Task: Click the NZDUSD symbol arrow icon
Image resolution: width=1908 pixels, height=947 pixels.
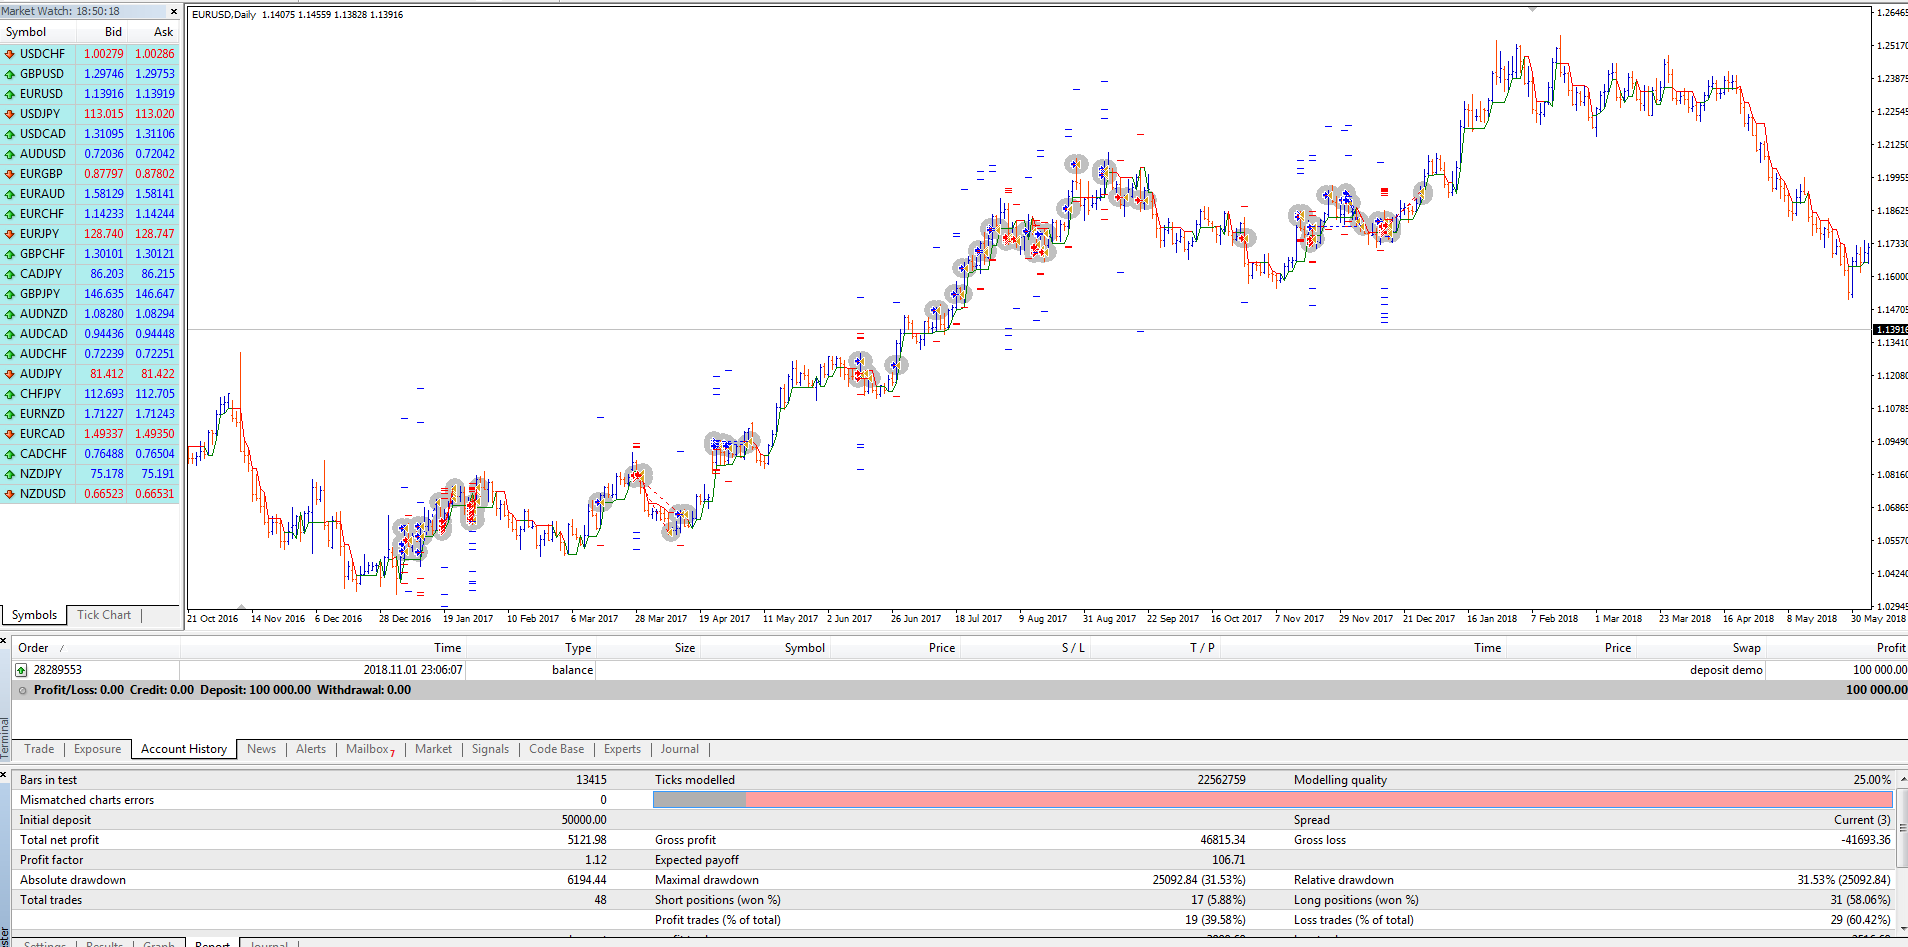Action: point(10,494)
